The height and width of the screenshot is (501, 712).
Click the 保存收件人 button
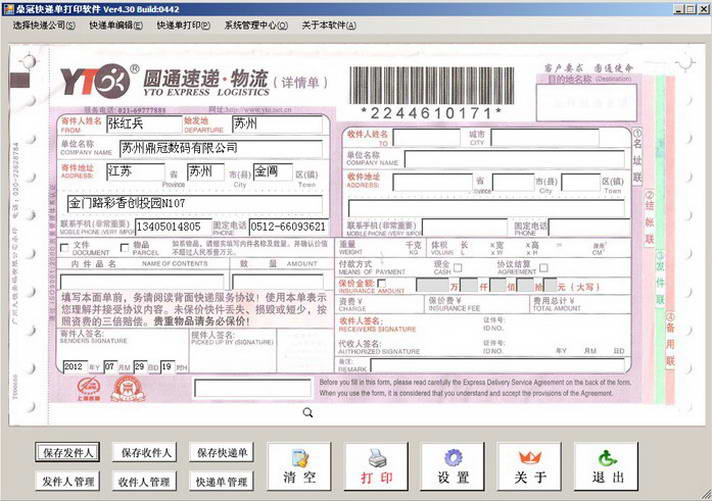pyautogui.click(x=145, y=452)
